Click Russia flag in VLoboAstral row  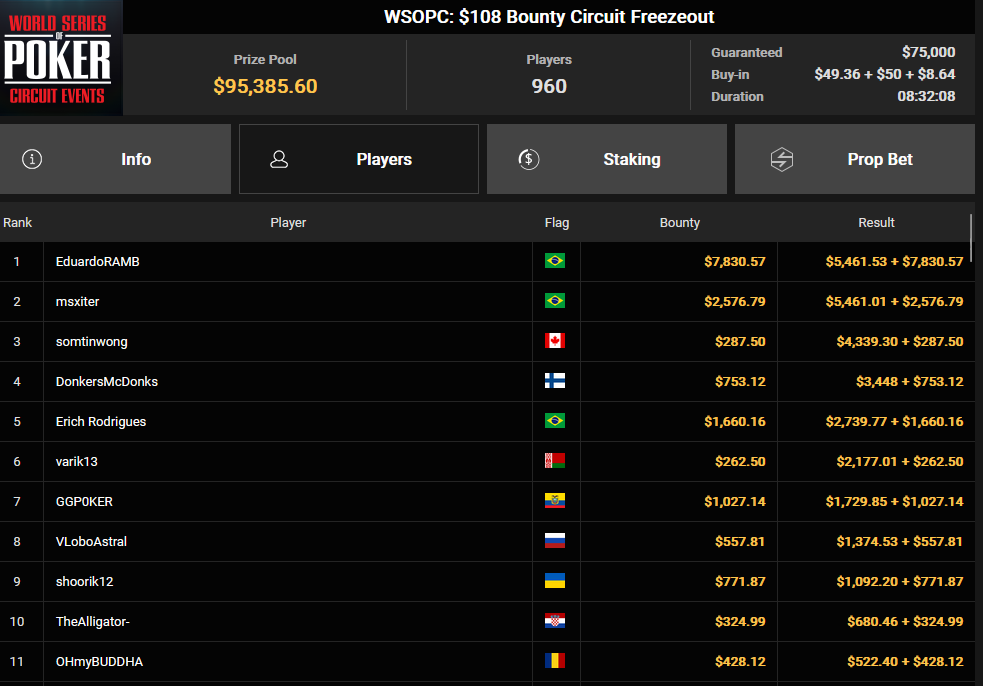555,541
